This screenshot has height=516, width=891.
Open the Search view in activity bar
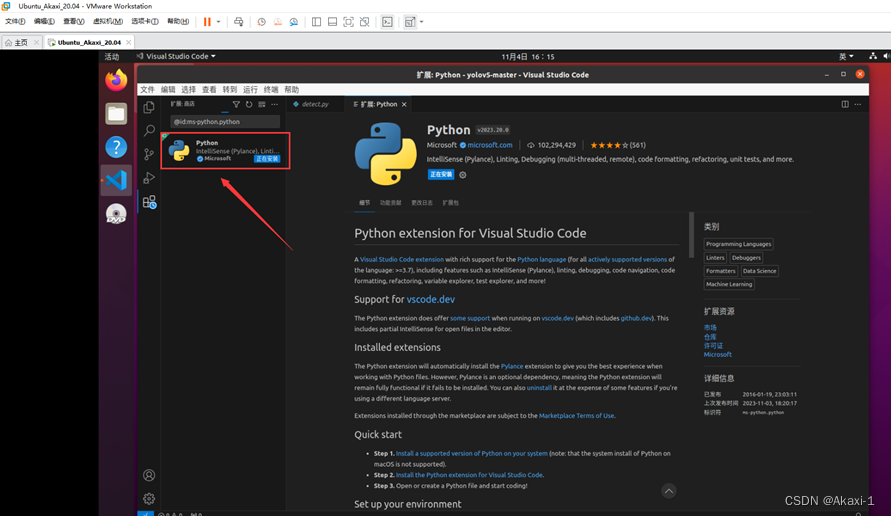pyautogui.click(x=149, y=130)
